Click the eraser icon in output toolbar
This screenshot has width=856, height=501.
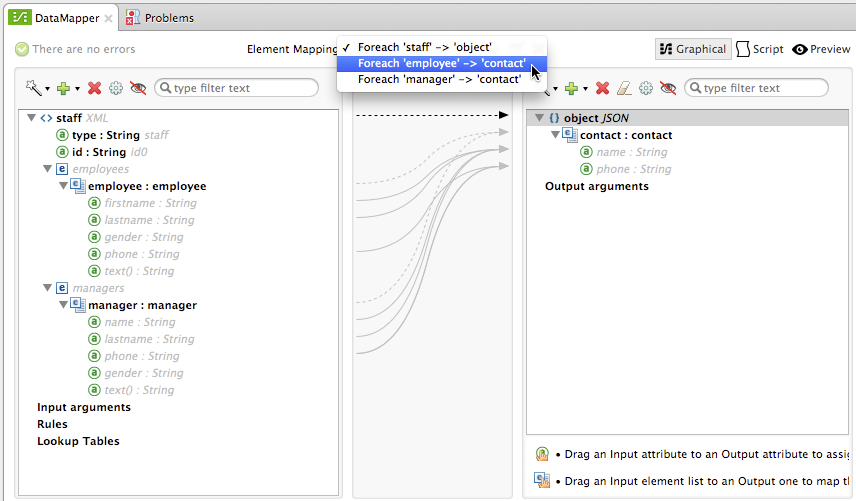(x=625, y=88)
